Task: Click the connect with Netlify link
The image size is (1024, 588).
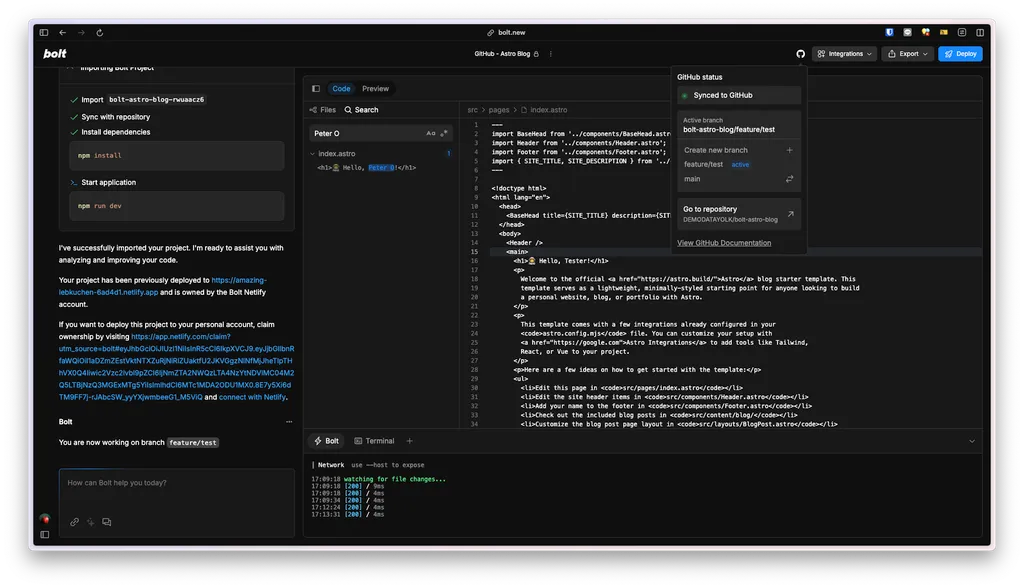Action: point(252,397)
